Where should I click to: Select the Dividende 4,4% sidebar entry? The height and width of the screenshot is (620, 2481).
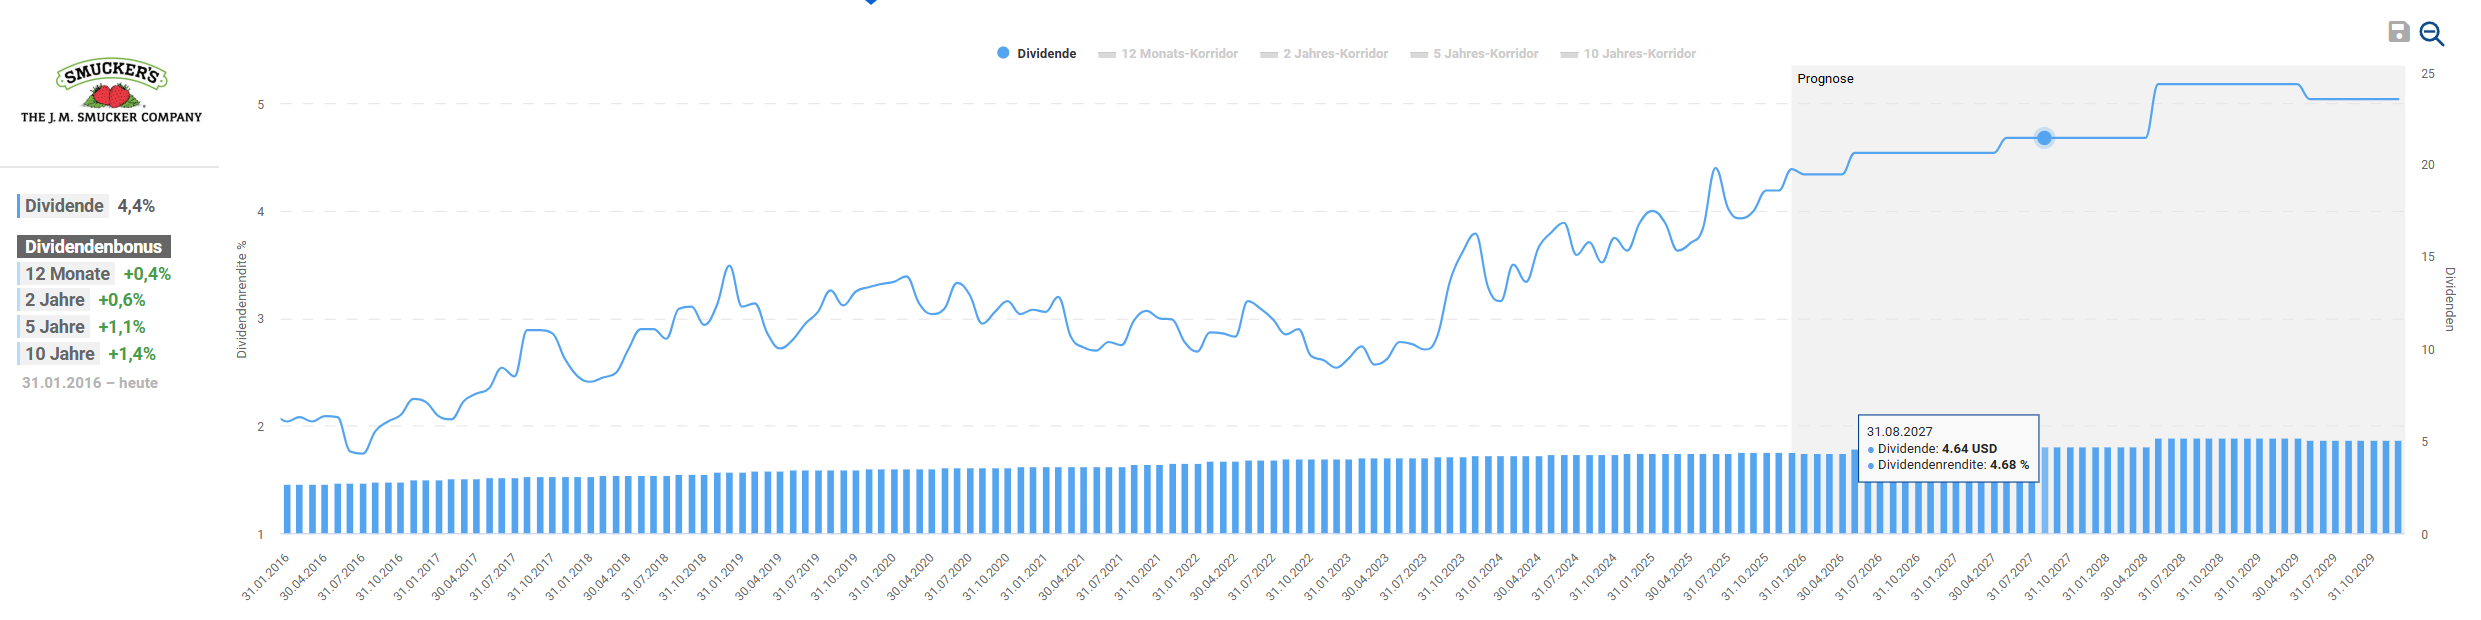click(88, 206)
